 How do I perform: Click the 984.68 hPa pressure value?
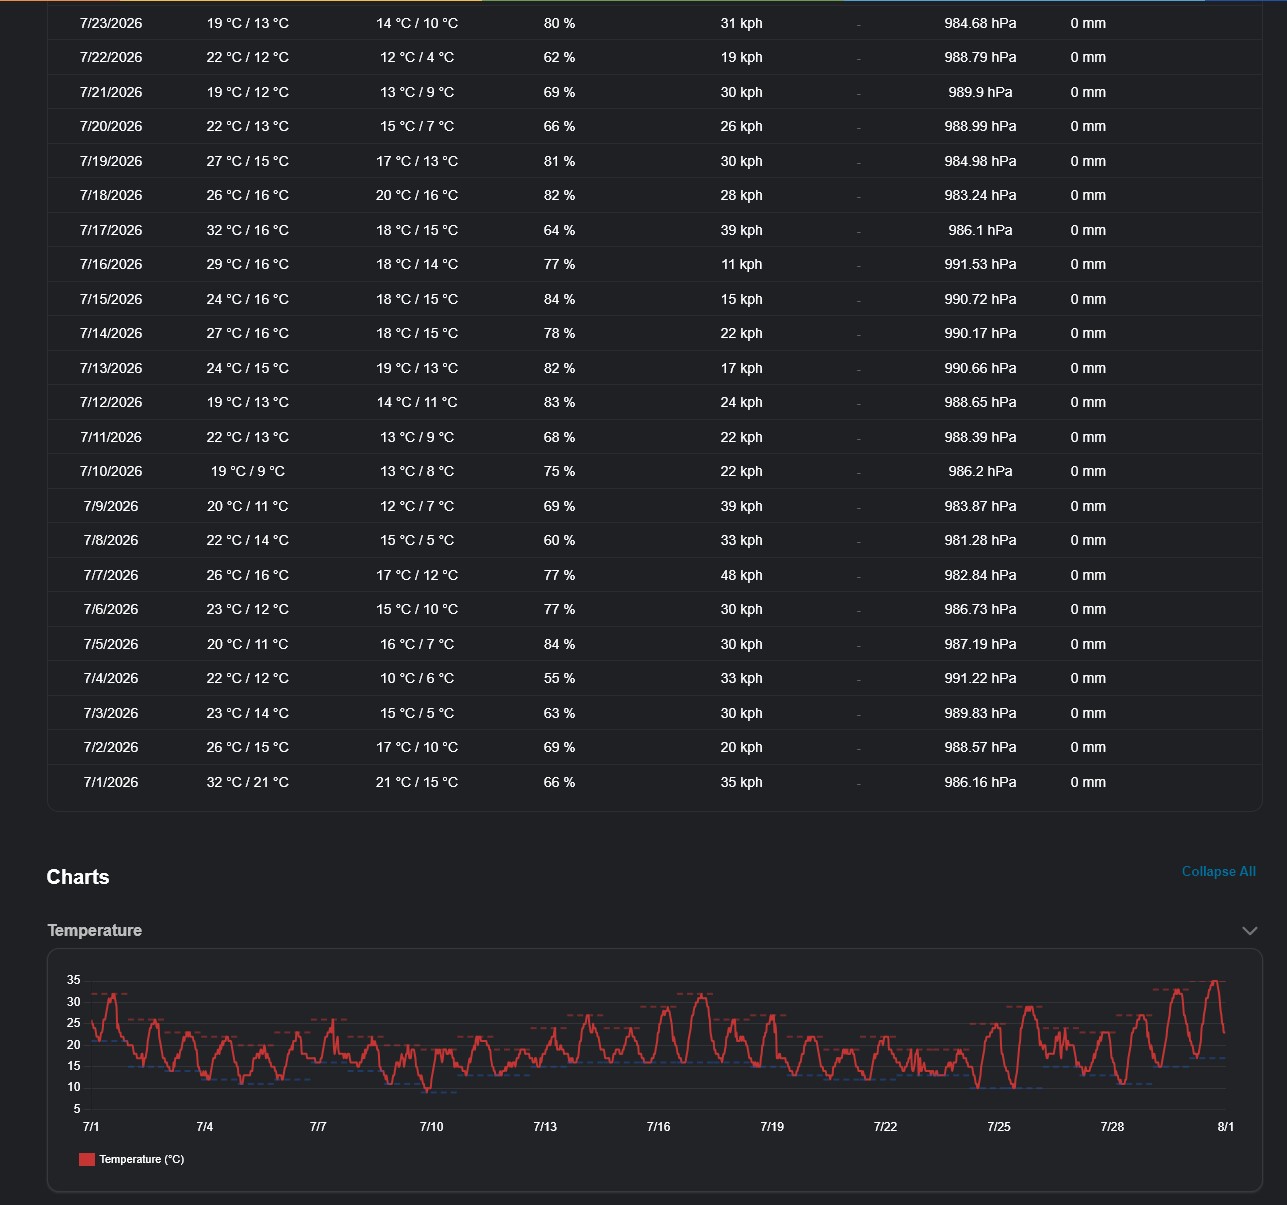(x=980, y=23)
